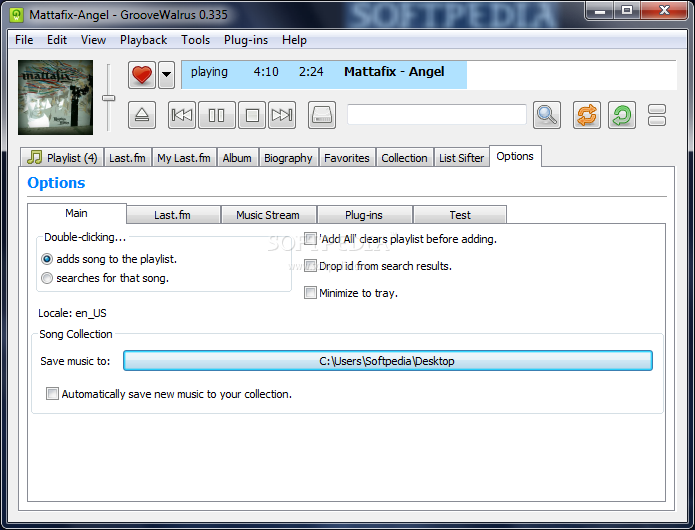The height and width of the screenshot is (530, 695).
Task: Click the disk drive save icon
Action: [x=322, y=115]
